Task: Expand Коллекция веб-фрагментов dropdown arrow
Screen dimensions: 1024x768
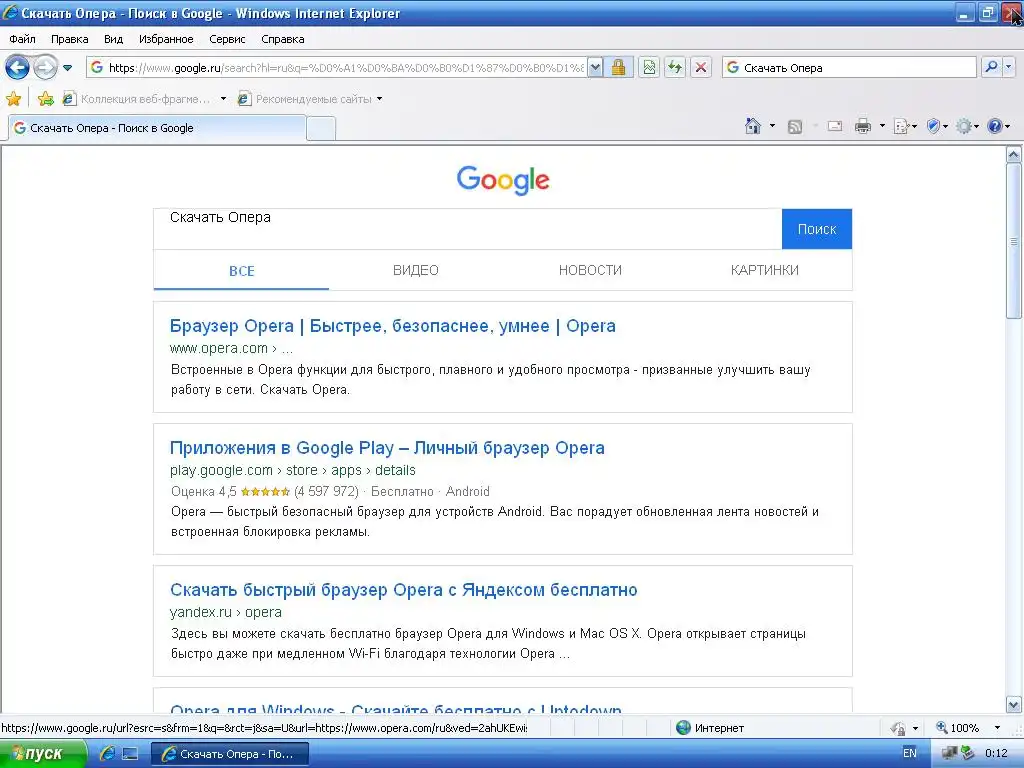Action: 223,99
